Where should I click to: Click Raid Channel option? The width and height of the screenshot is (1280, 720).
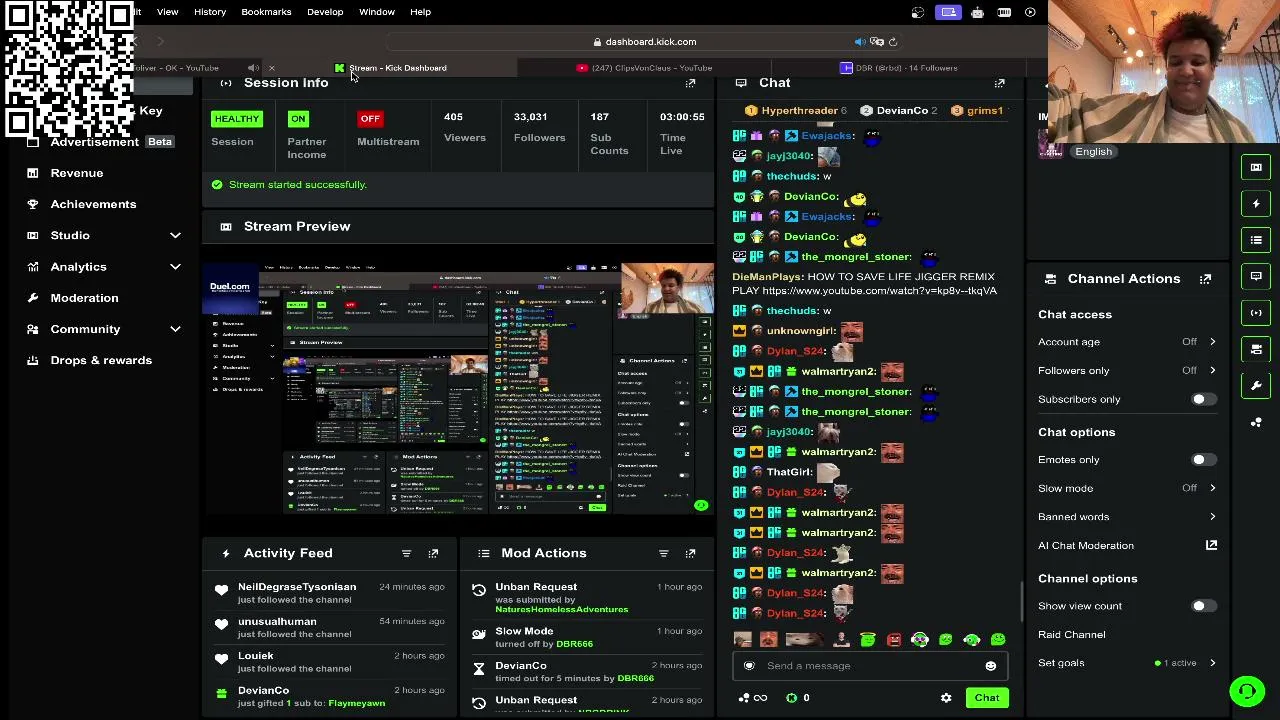point(1072,635)
